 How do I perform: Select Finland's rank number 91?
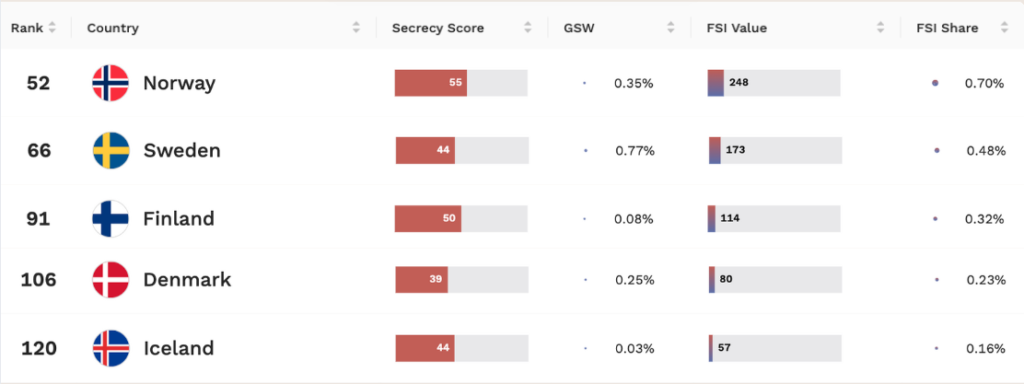pyautogui.click(x=38, y=219)
